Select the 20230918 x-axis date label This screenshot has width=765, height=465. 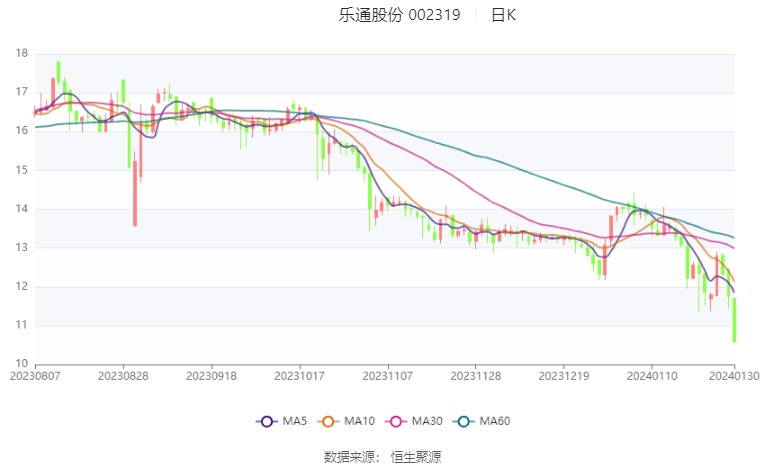(211, 378)
